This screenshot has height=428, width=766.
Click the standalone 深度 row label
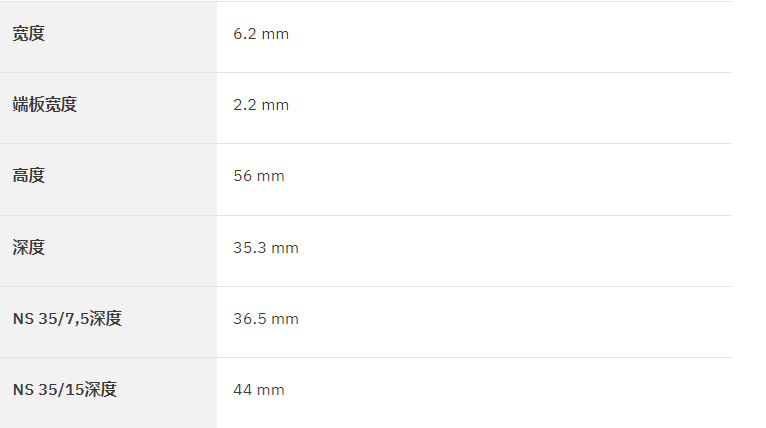pos(29,247)
